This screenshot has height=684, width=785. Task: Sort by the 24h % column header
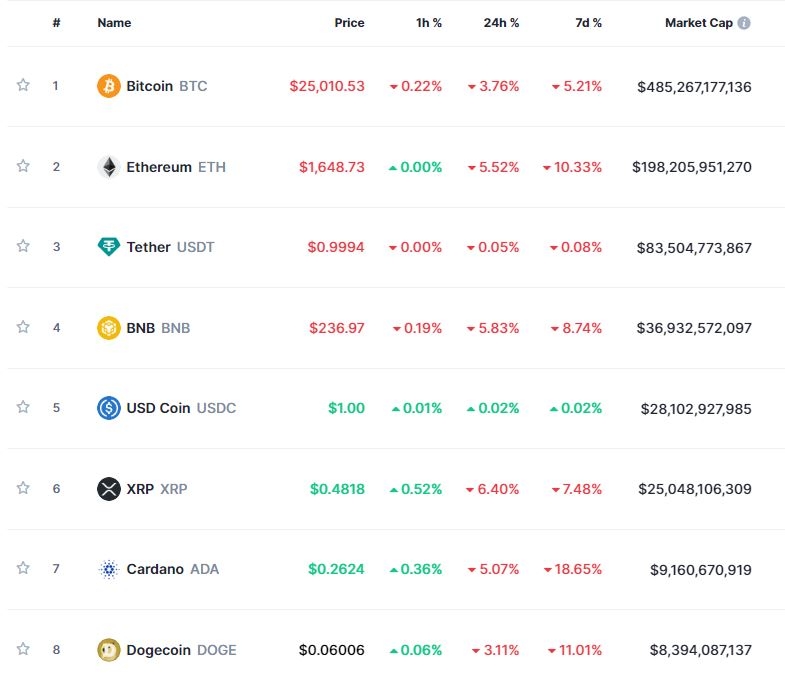pos(500,23)
